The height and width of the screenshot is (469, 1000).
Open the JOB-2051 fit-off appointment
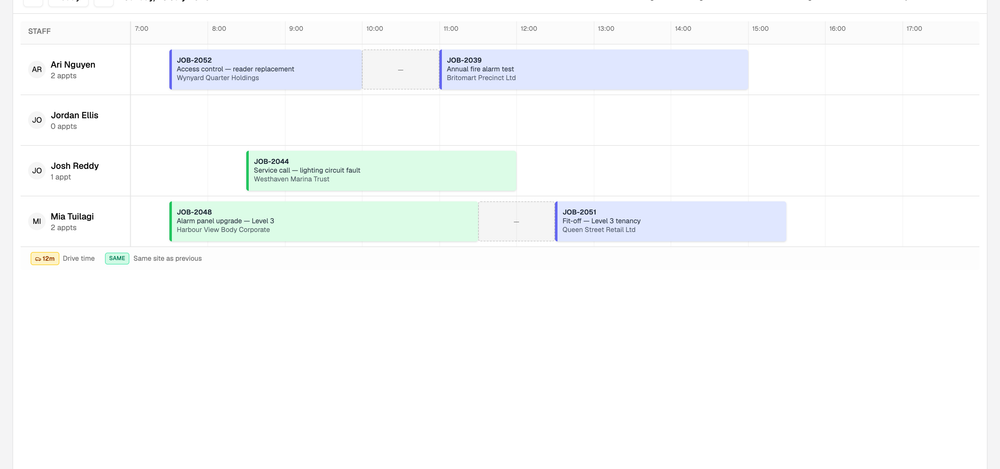(670, 221)
